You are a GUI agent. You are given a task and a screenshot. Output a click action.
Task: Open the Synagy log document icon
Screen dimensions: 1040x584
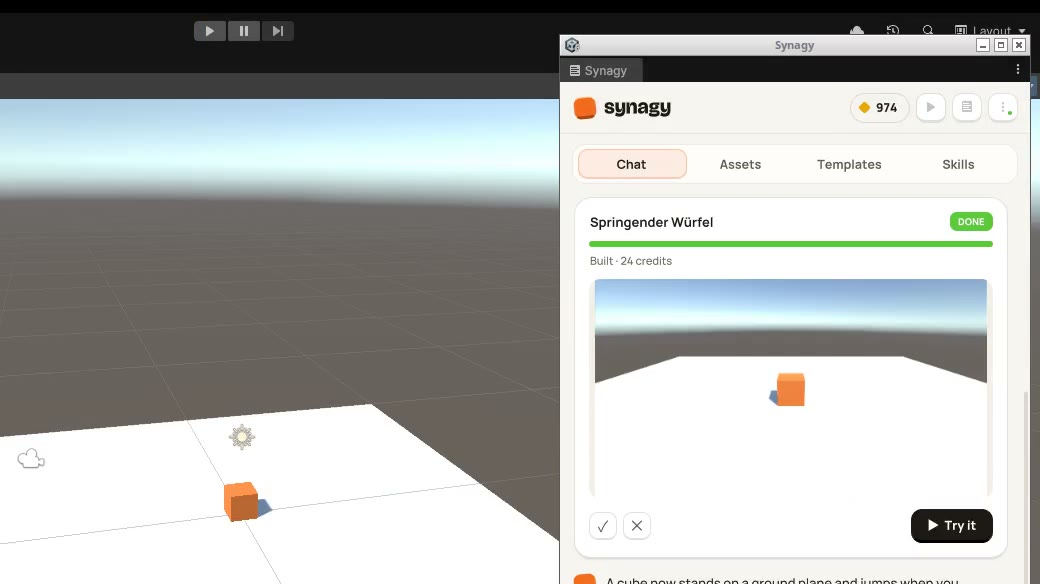[x=967, y=108]
